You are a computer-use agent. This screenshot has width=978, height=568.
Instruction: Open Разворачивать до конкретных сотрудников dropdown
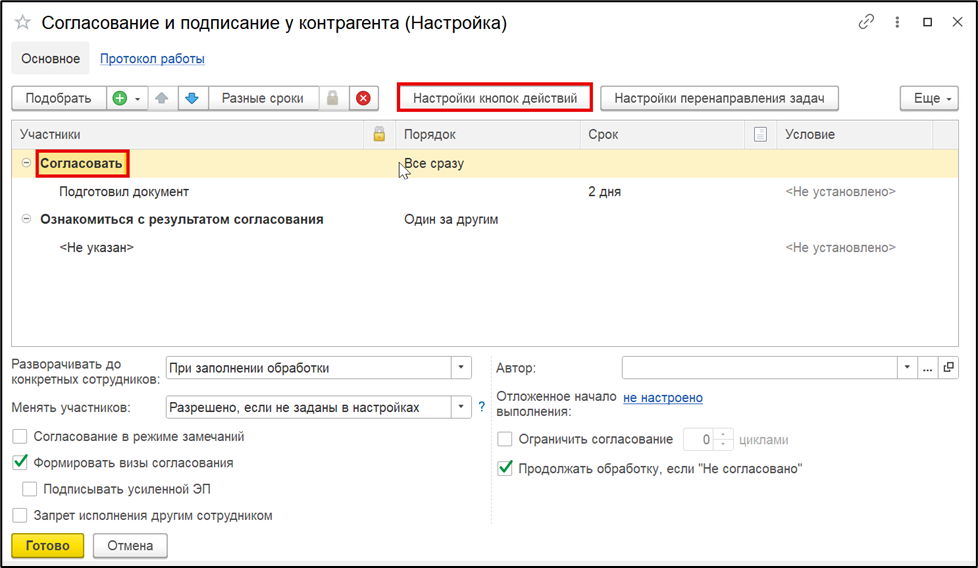tap(461, 368)
